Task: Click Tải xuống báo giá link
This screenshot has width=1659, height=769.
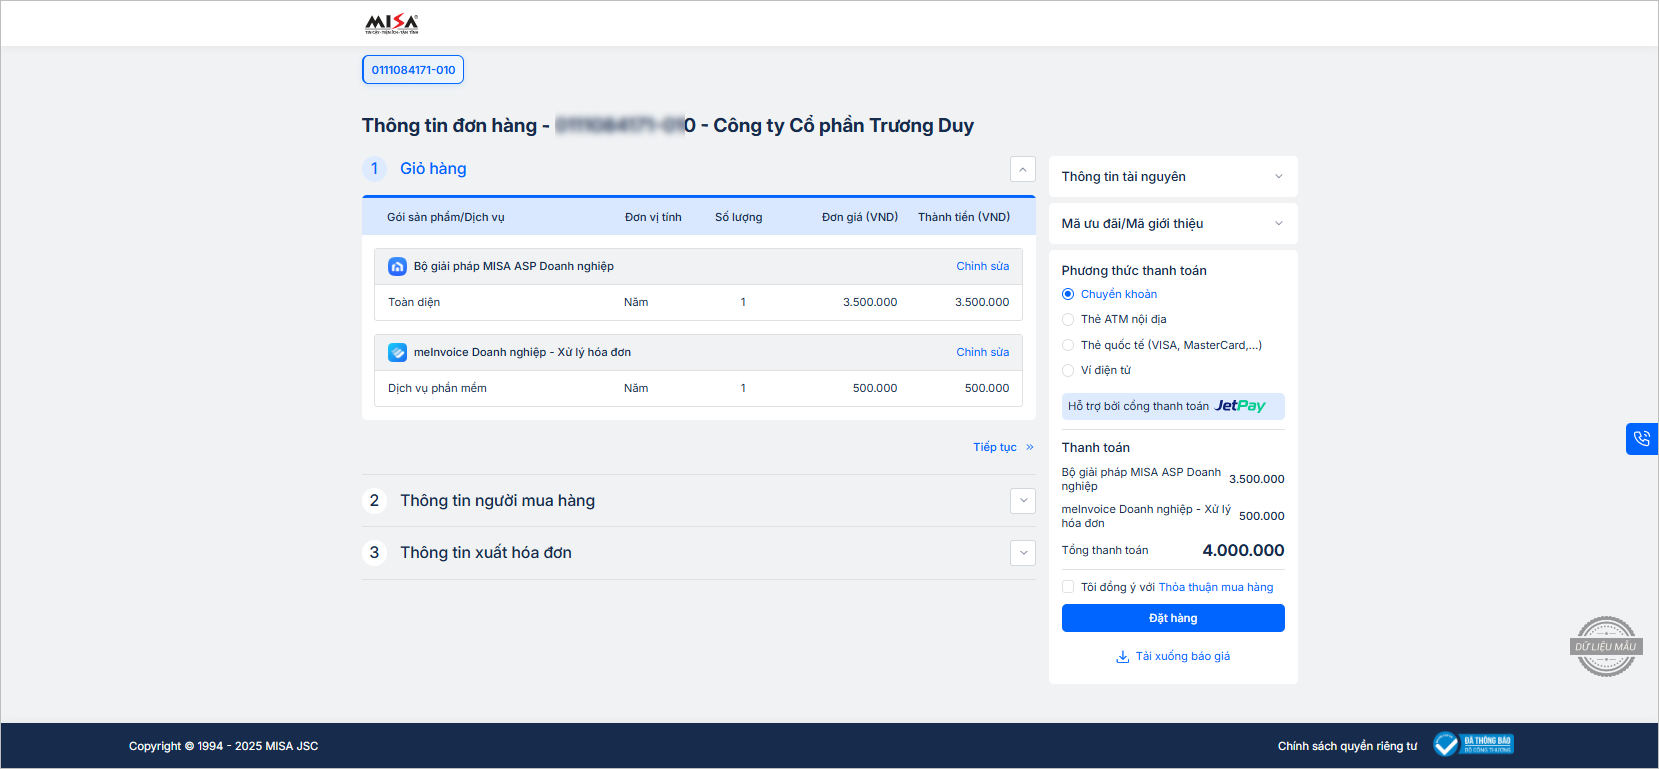Action: click(1183, 656)
